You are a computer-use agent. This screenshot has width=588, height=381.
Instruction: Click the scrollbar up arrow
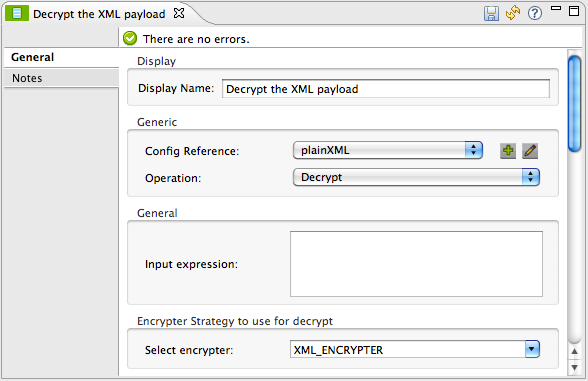pyautogui.click(x=574, y=352)
